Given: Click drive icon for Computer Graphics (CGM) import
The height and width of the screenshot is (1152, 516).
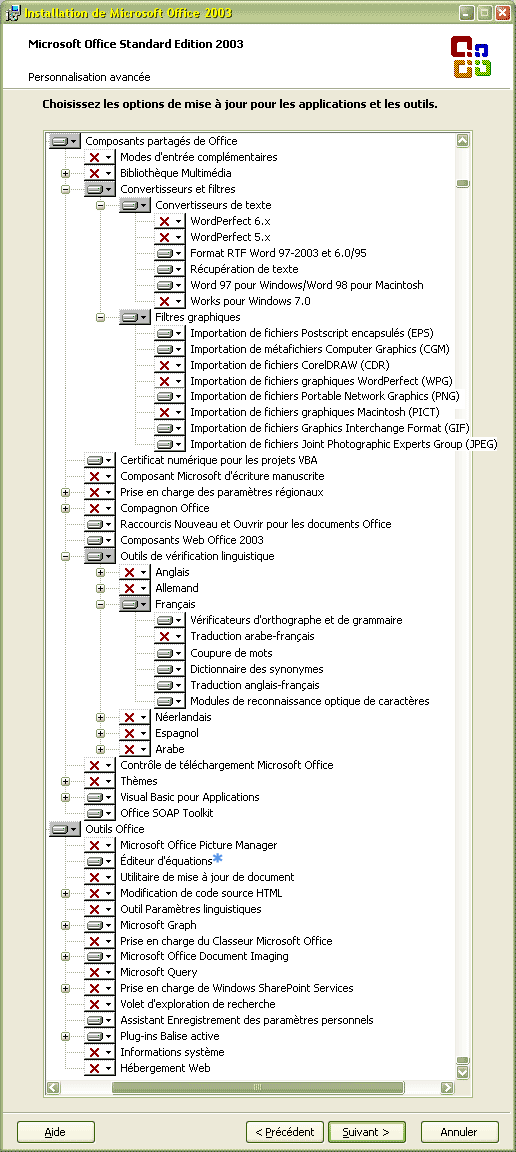Looking at the screenshot, I should tap(165, 349).
